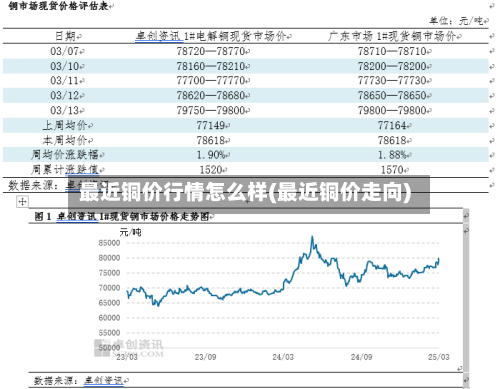Click the cumulative change value 1520
Image resolution: width=500 pixels, height=389 pixels.
click(x=211, y=170)
